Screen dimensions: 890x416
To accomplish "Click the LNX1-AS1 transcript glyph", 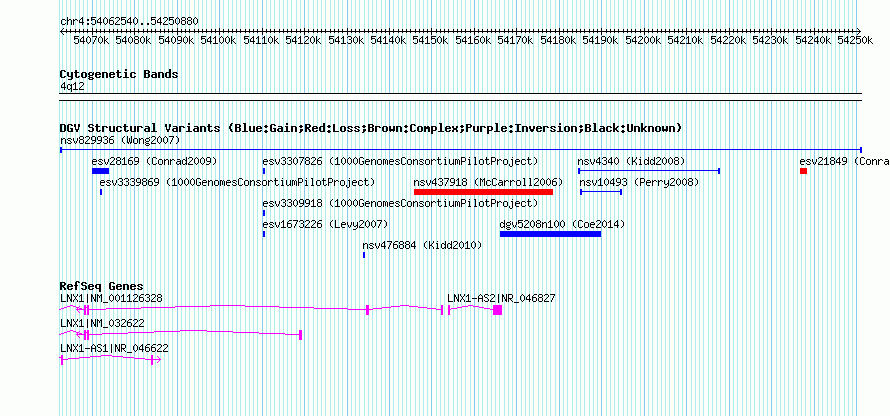I will [110, 360].
